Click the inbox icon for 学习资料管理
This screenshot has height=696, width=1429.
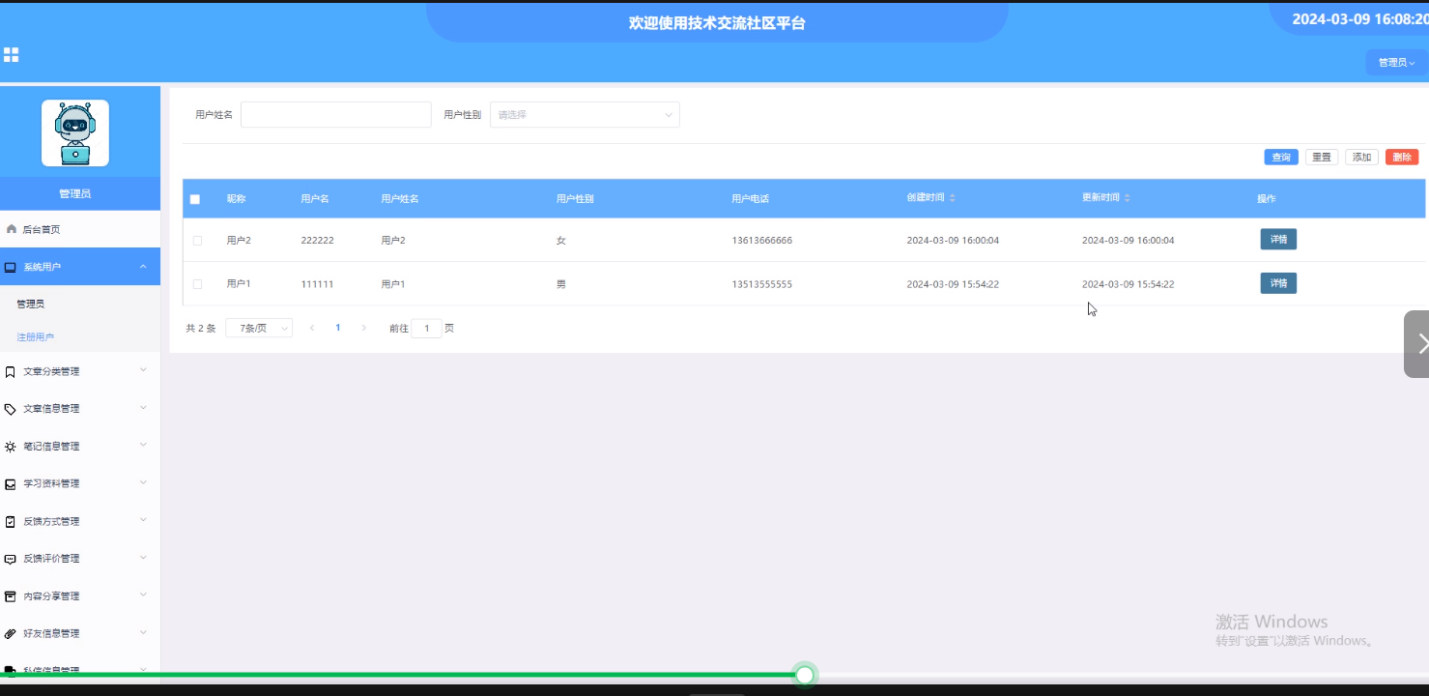(10, 484)
